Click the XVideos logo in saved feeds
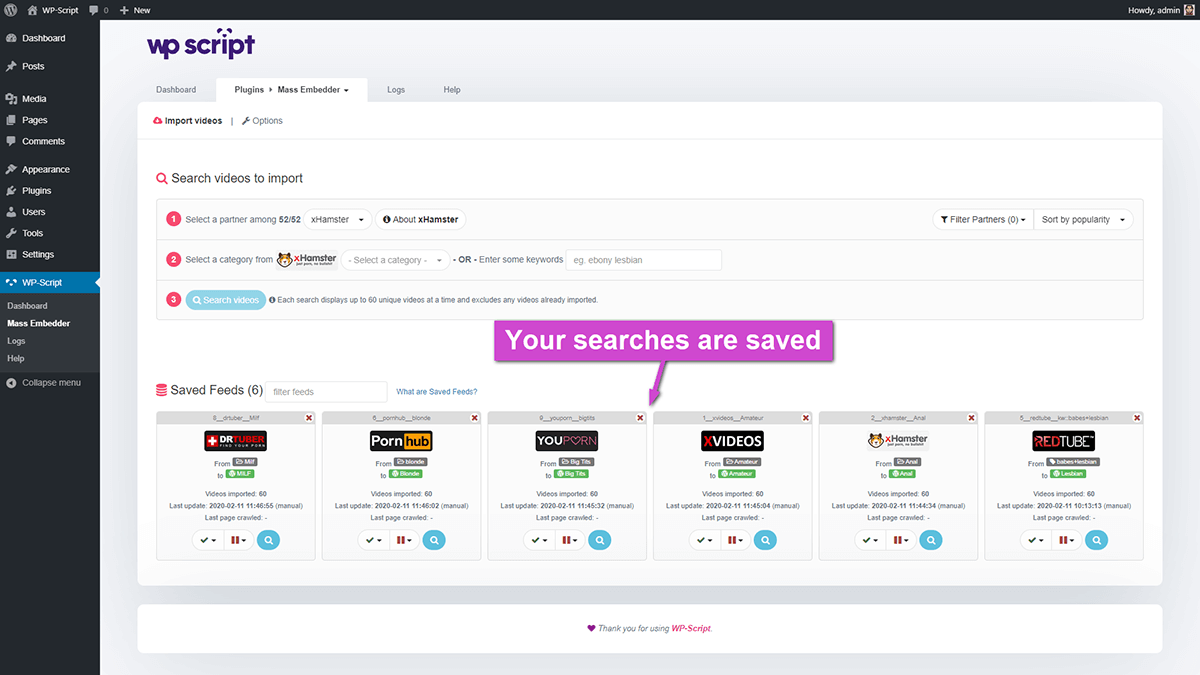 click(732, 441)
